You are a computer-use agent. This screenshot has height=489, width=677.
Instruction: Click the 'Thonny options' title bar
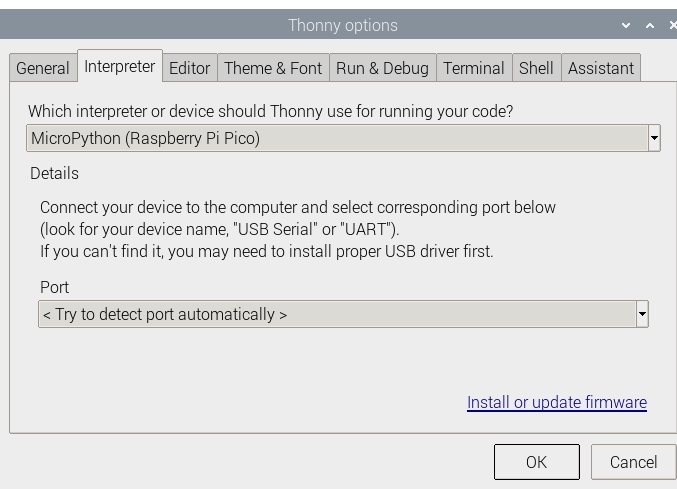(342, 25)
